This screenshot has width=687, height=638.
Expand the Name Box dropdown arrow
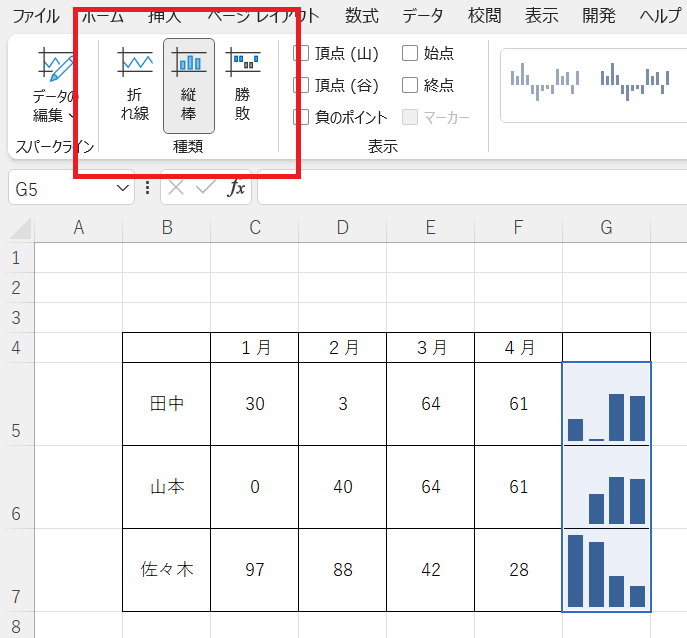(x=123, y=188)
